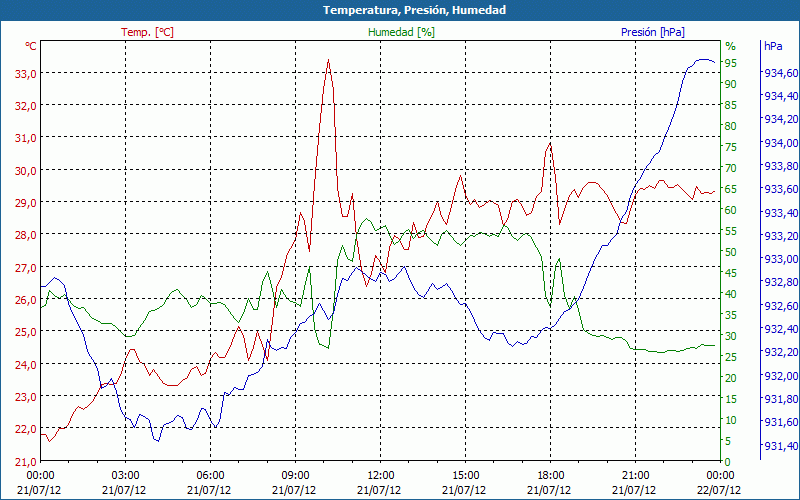Image resolution: width=800 pixels, height=500 pixels.
Task: Click the "933,00" pressure axis value
Action: [x=781, y=259]
